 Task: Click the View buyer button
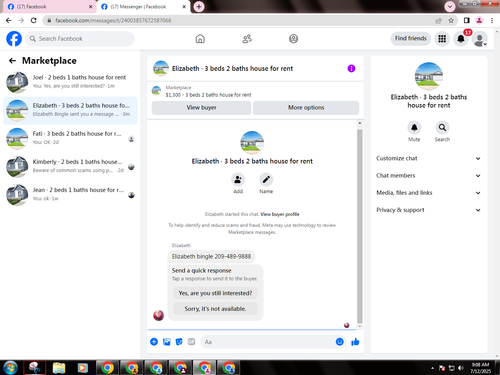201,108
